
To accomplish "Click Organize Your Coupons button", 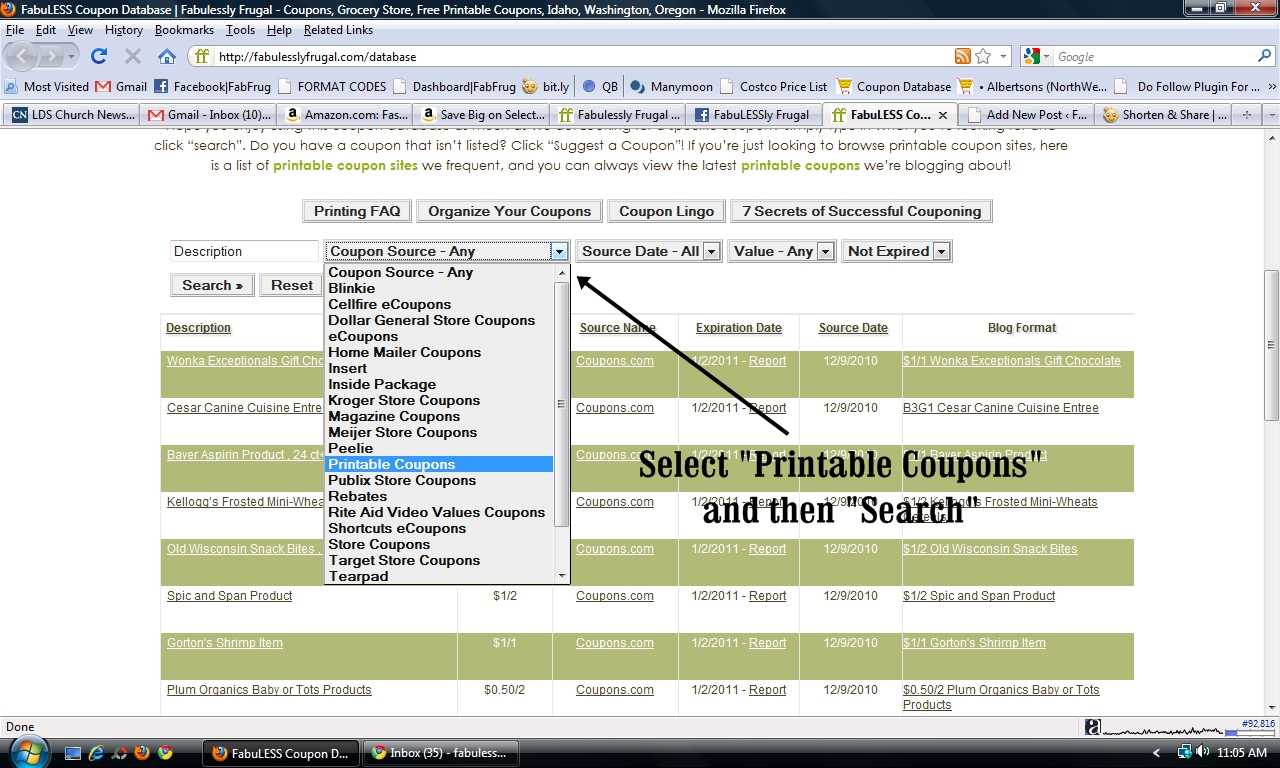I will 510,211.
